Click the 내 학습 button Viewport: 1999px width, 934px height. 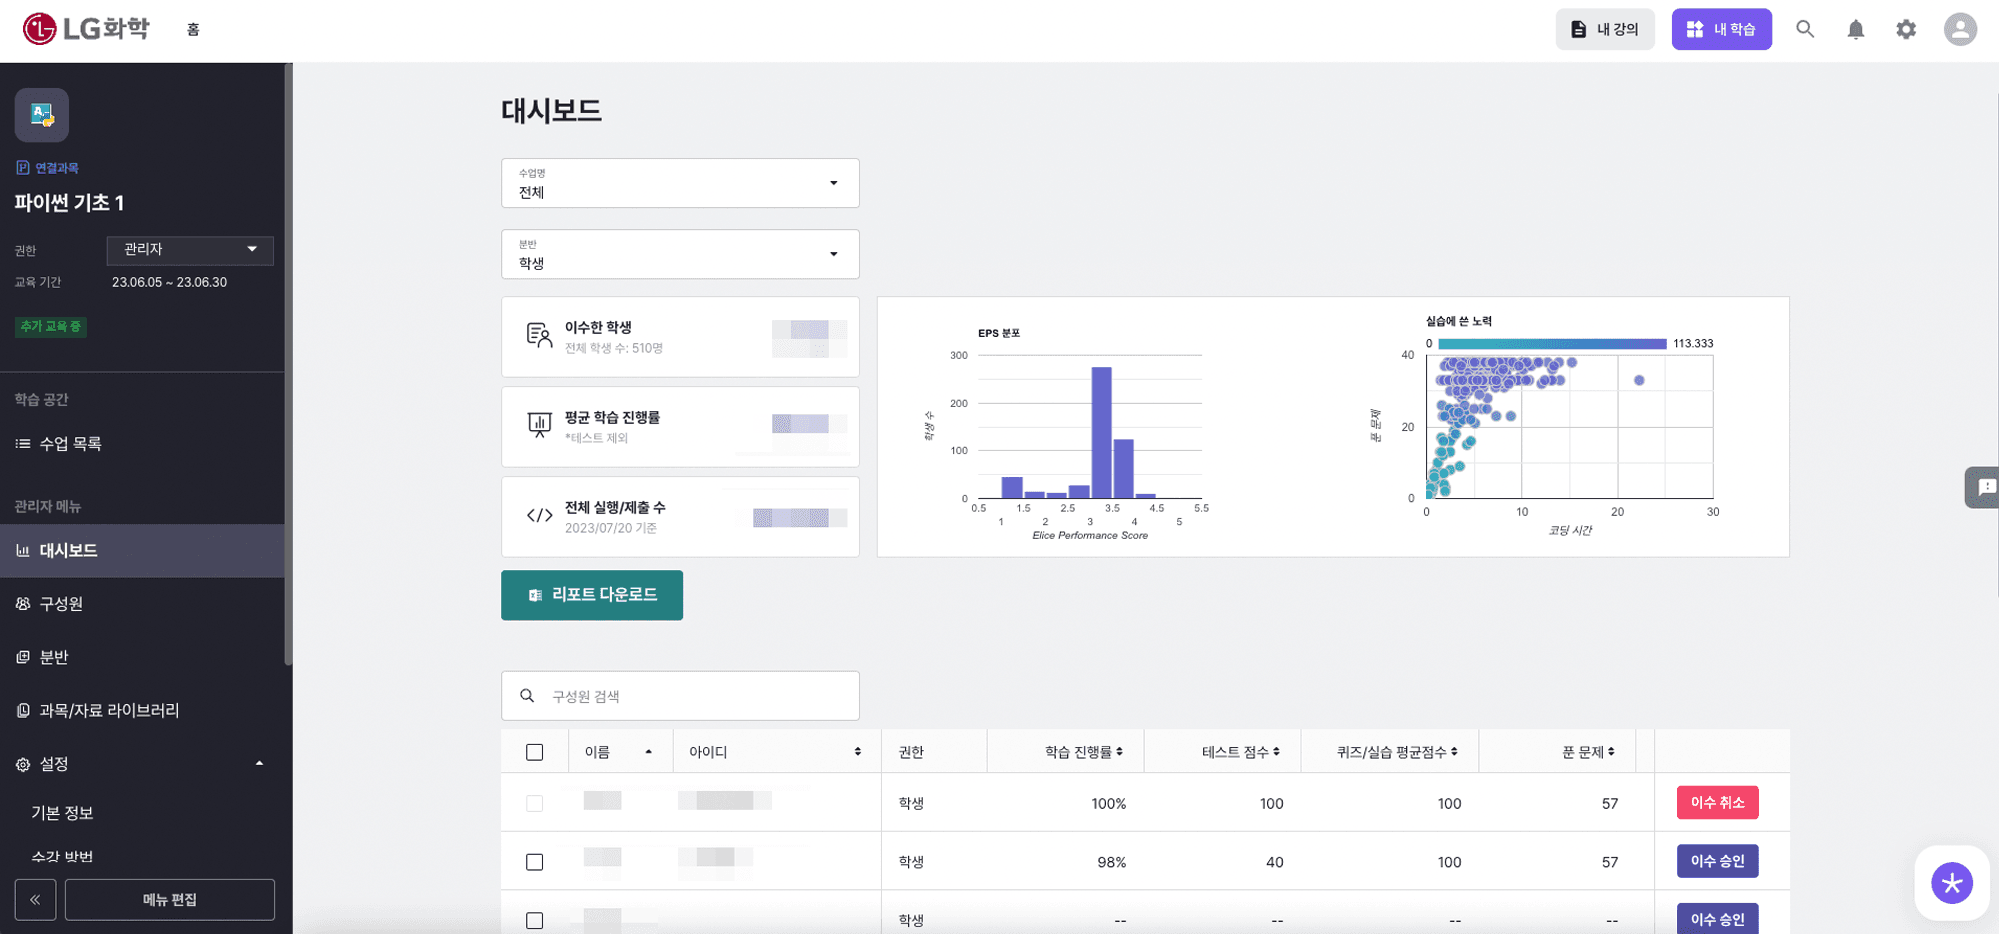[1721, 29]
